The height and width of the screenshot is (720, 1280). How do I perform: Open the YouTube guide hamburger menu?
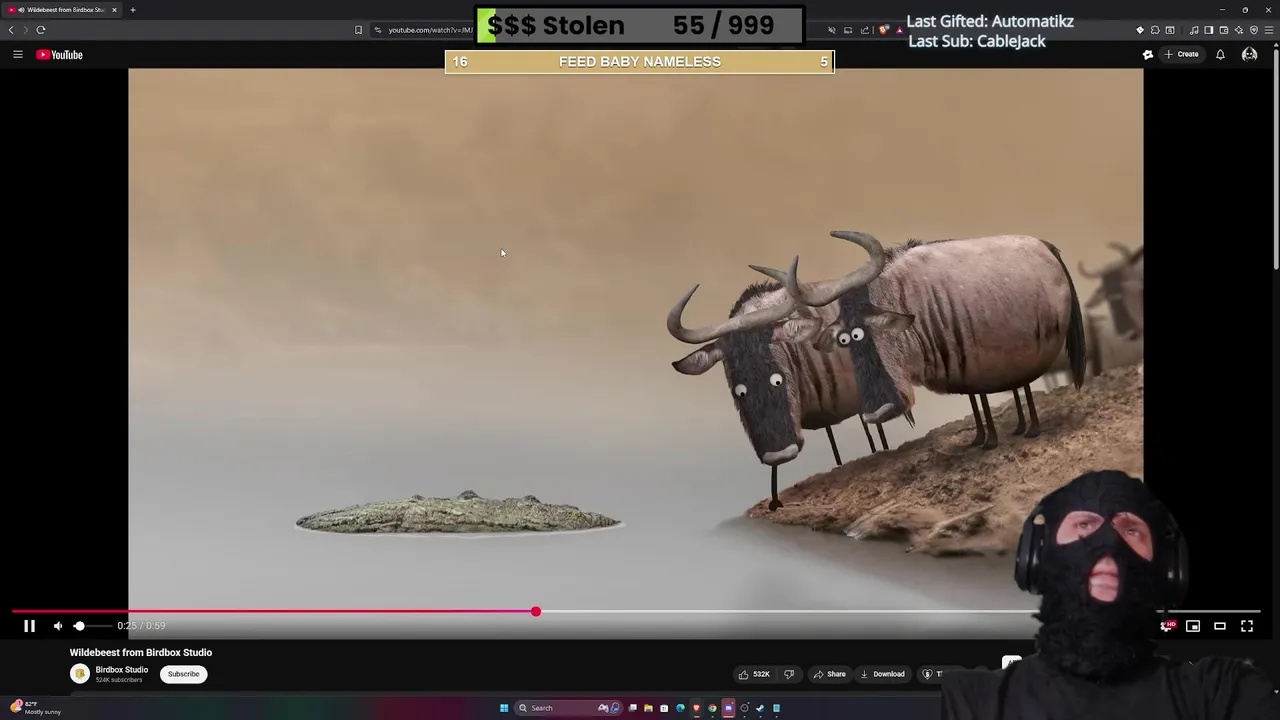(x=18, y=54)
